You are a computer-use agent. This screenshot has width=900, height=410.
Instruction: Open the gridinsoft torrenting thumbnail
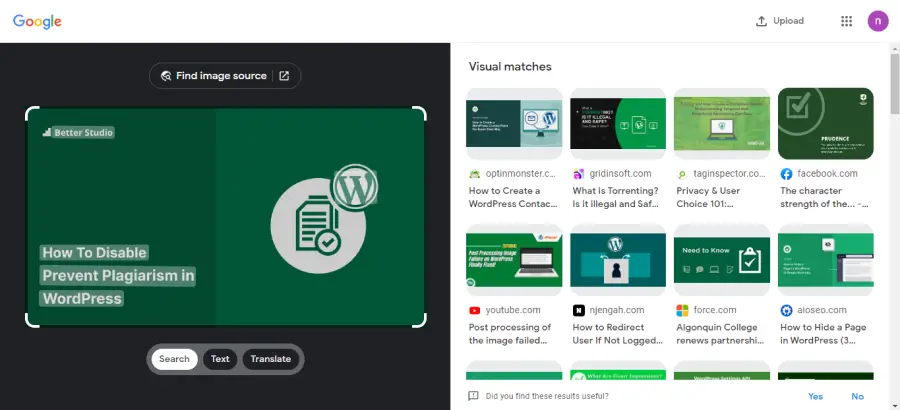click(x=618, y=123)
